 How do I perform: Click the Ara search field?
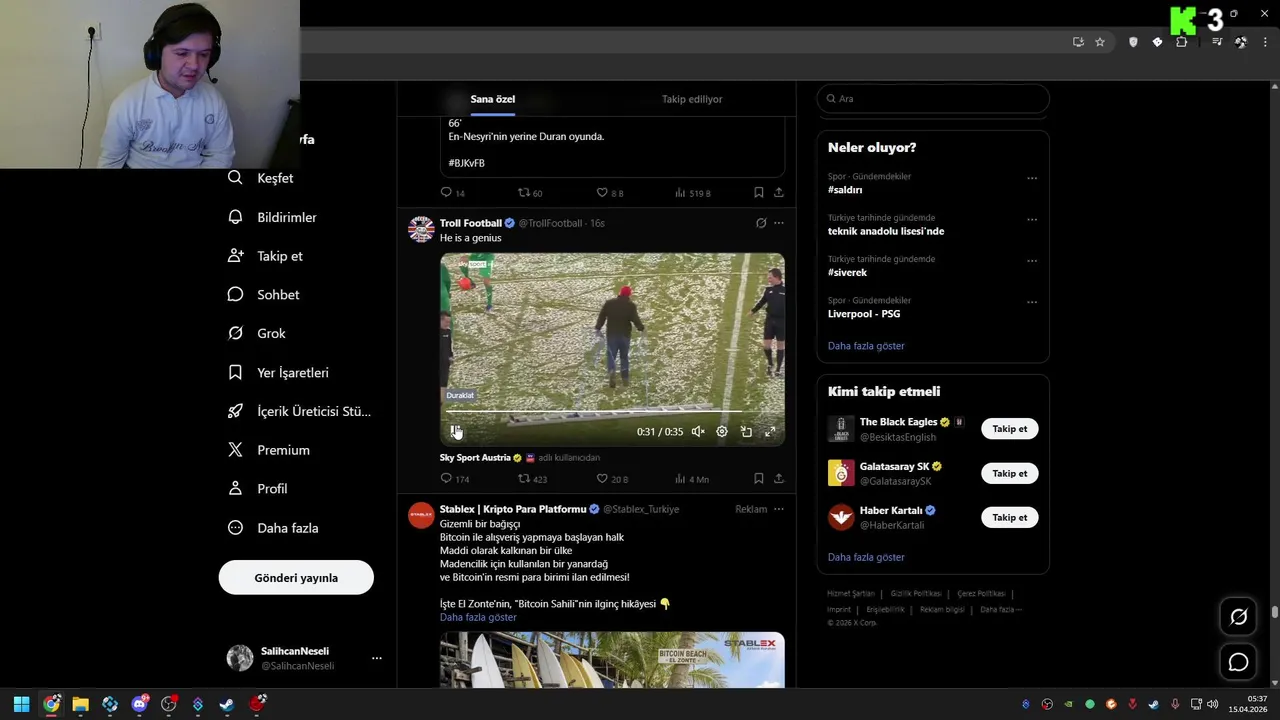[933, 98]
